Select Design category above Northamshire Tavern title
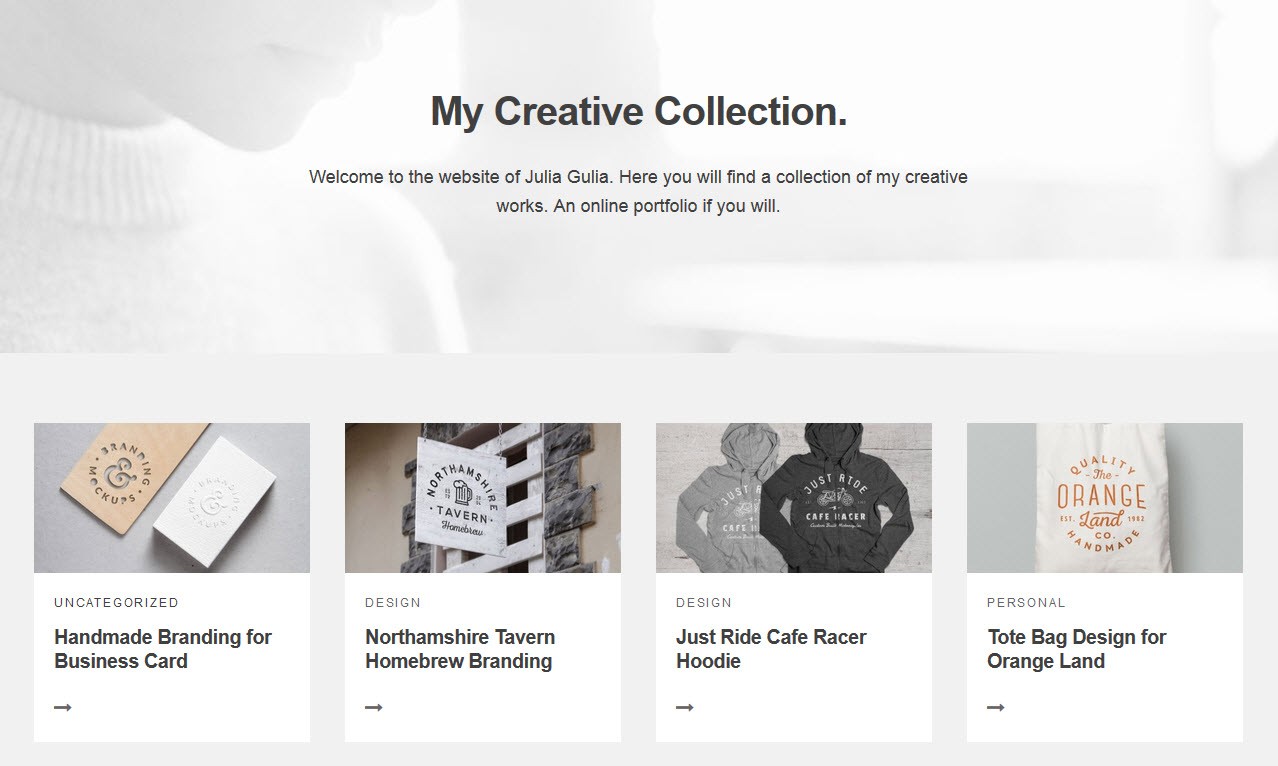 point(393,603)
